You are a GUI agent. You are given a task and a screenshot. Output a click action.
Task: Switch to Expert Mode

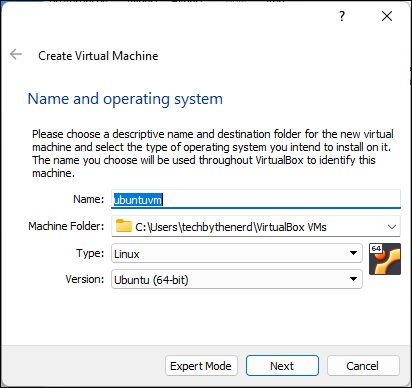coord(201,366)
